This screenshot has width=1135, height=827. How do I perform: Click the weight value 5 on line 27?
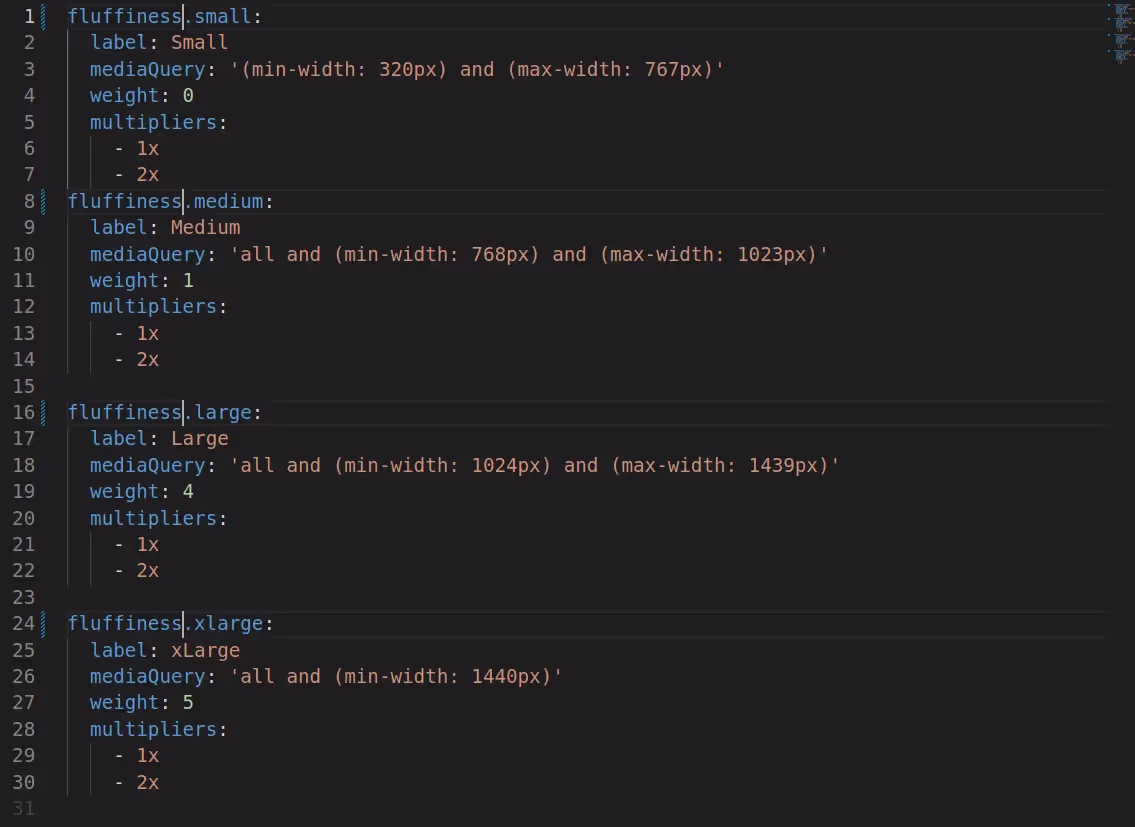pos(188,702)
